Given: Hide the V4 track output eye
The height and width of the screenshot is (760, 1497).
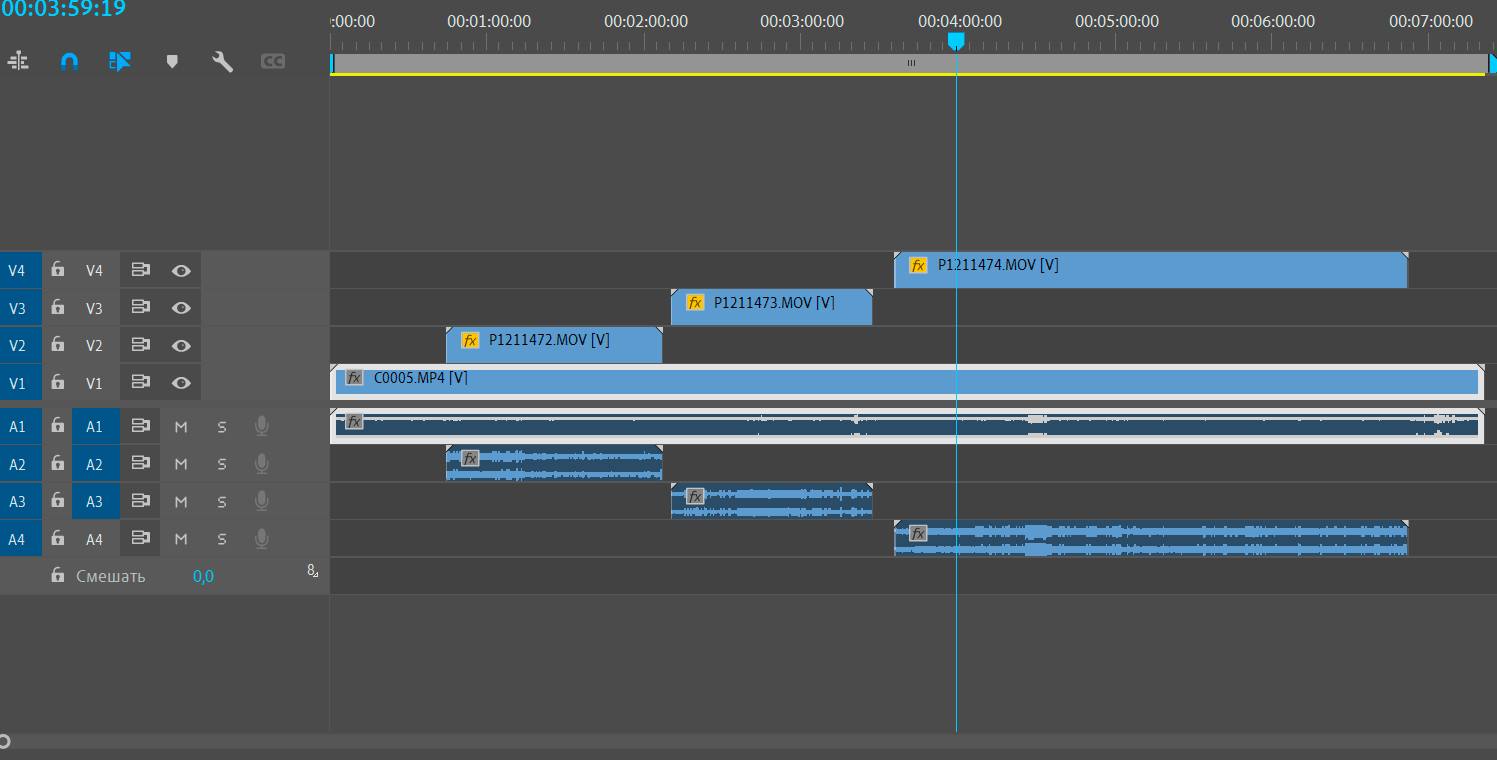Looking at the screenshot, I should coord(181,270).
